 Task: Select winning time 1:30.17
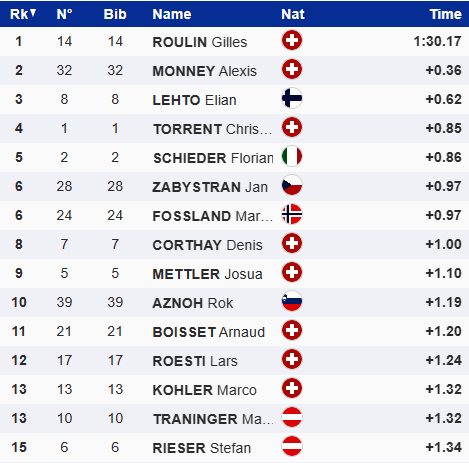coord(437,41)
